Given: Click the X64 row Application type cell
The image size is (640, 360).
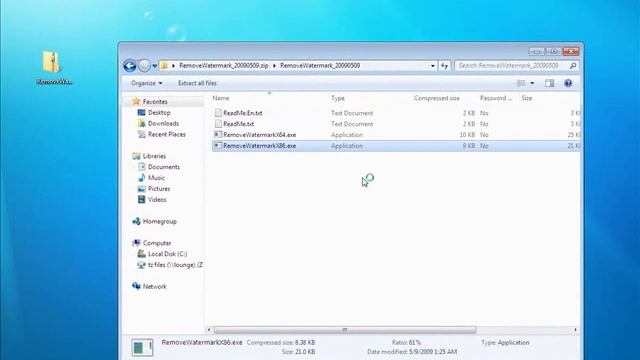Looking at the screenshot, I should (x=347, y=135).
